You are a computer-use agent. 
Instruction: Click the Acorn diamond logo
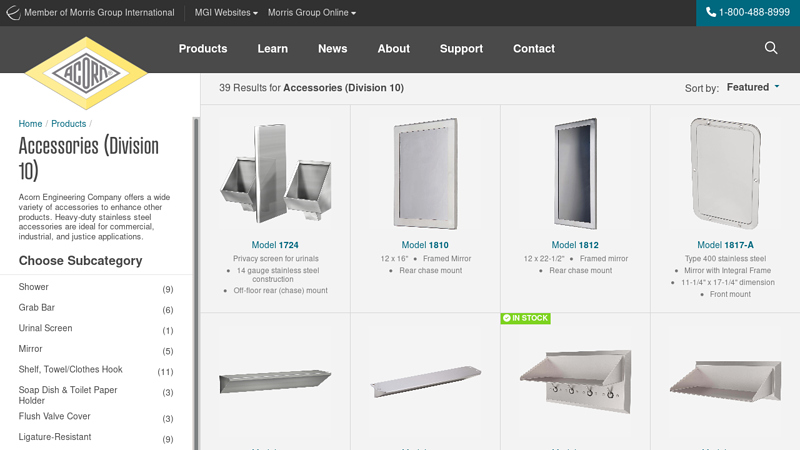(86, 73)
